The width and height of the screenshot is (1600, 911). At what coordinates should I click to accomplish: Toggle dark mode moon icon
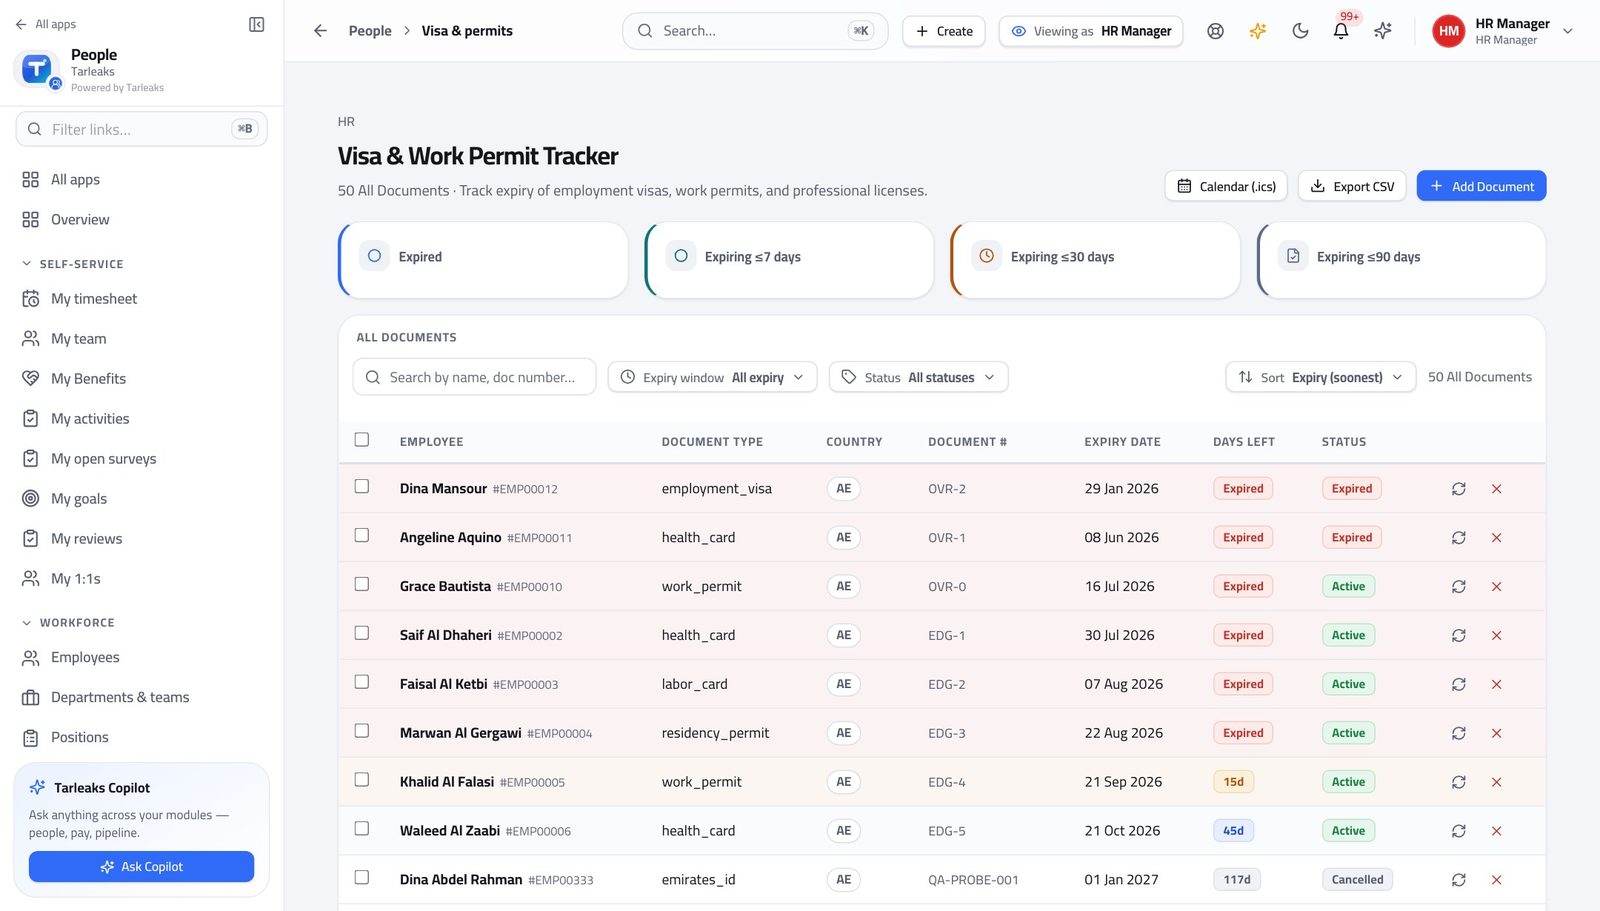coord(1300,31)
